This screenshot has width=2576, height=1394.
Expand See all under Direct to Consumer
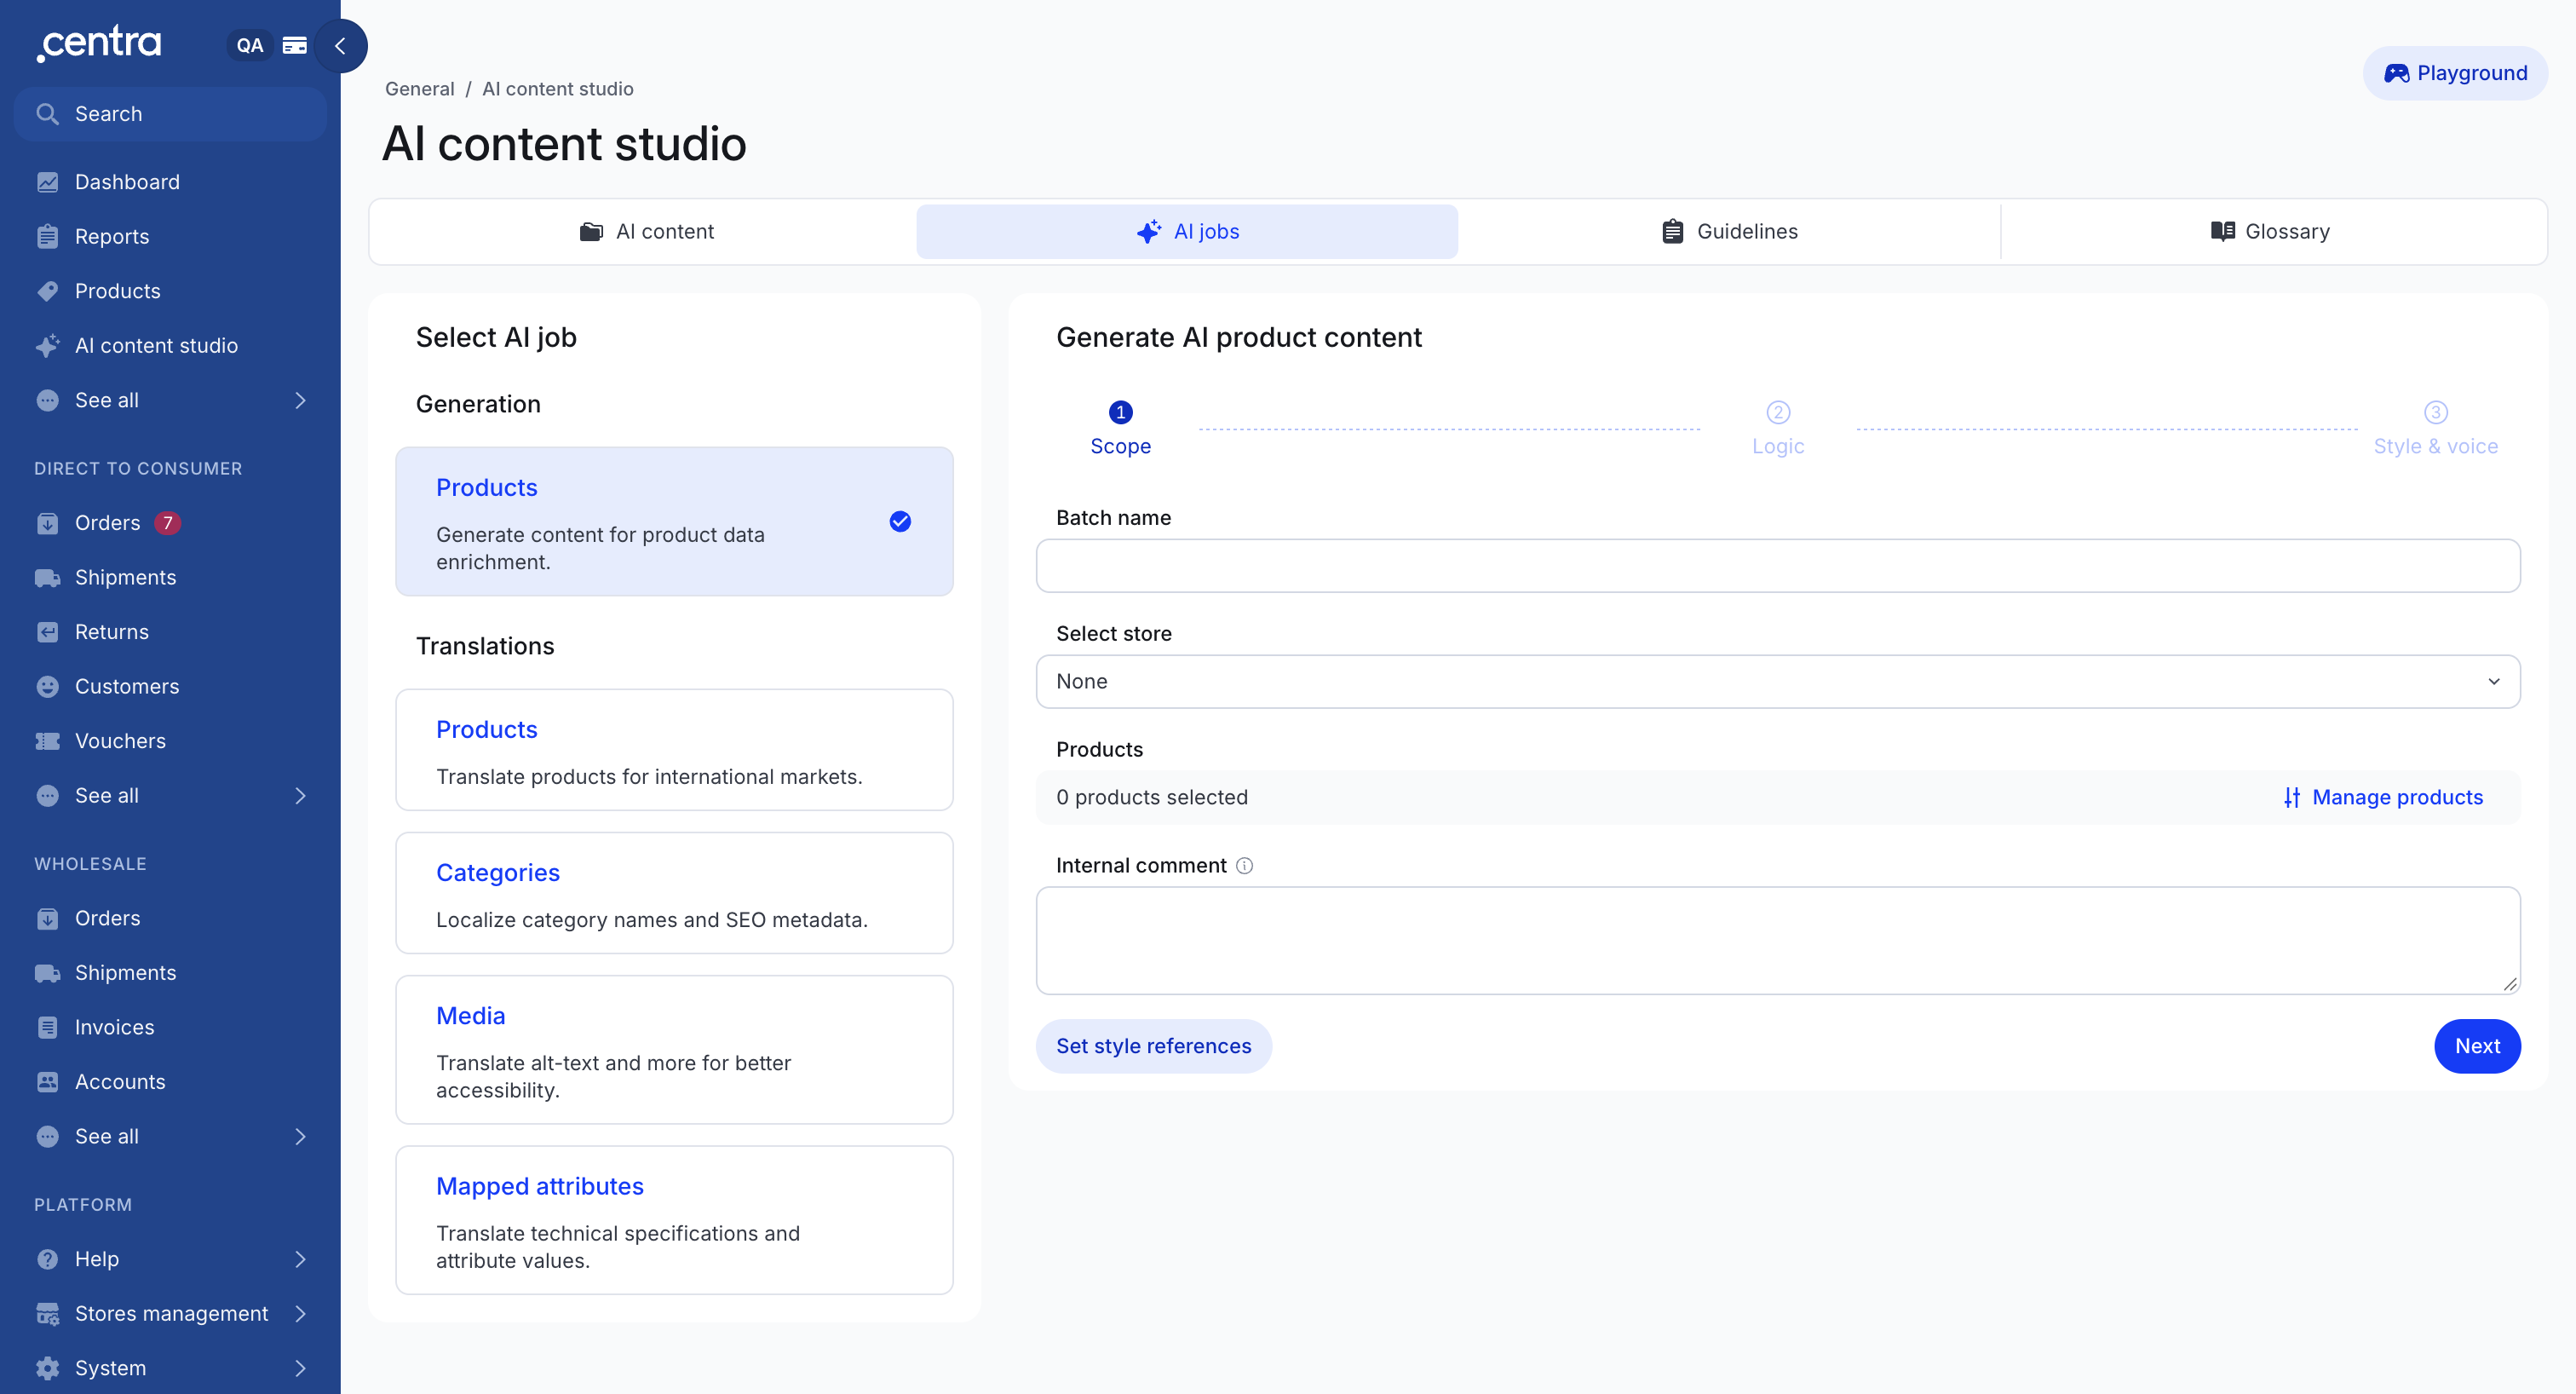(170, 796)
